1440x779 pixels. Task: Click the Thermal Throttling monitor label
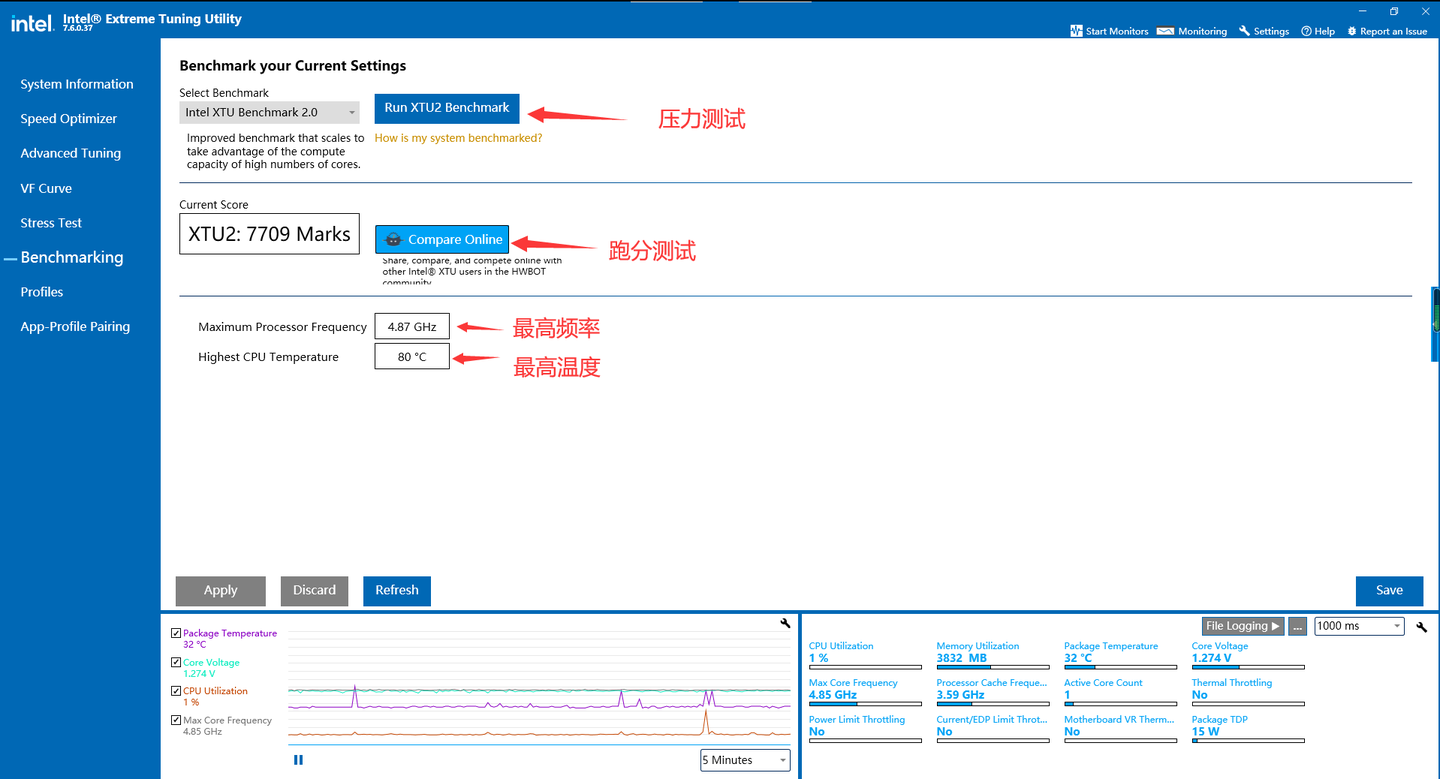click(1232, 683)
